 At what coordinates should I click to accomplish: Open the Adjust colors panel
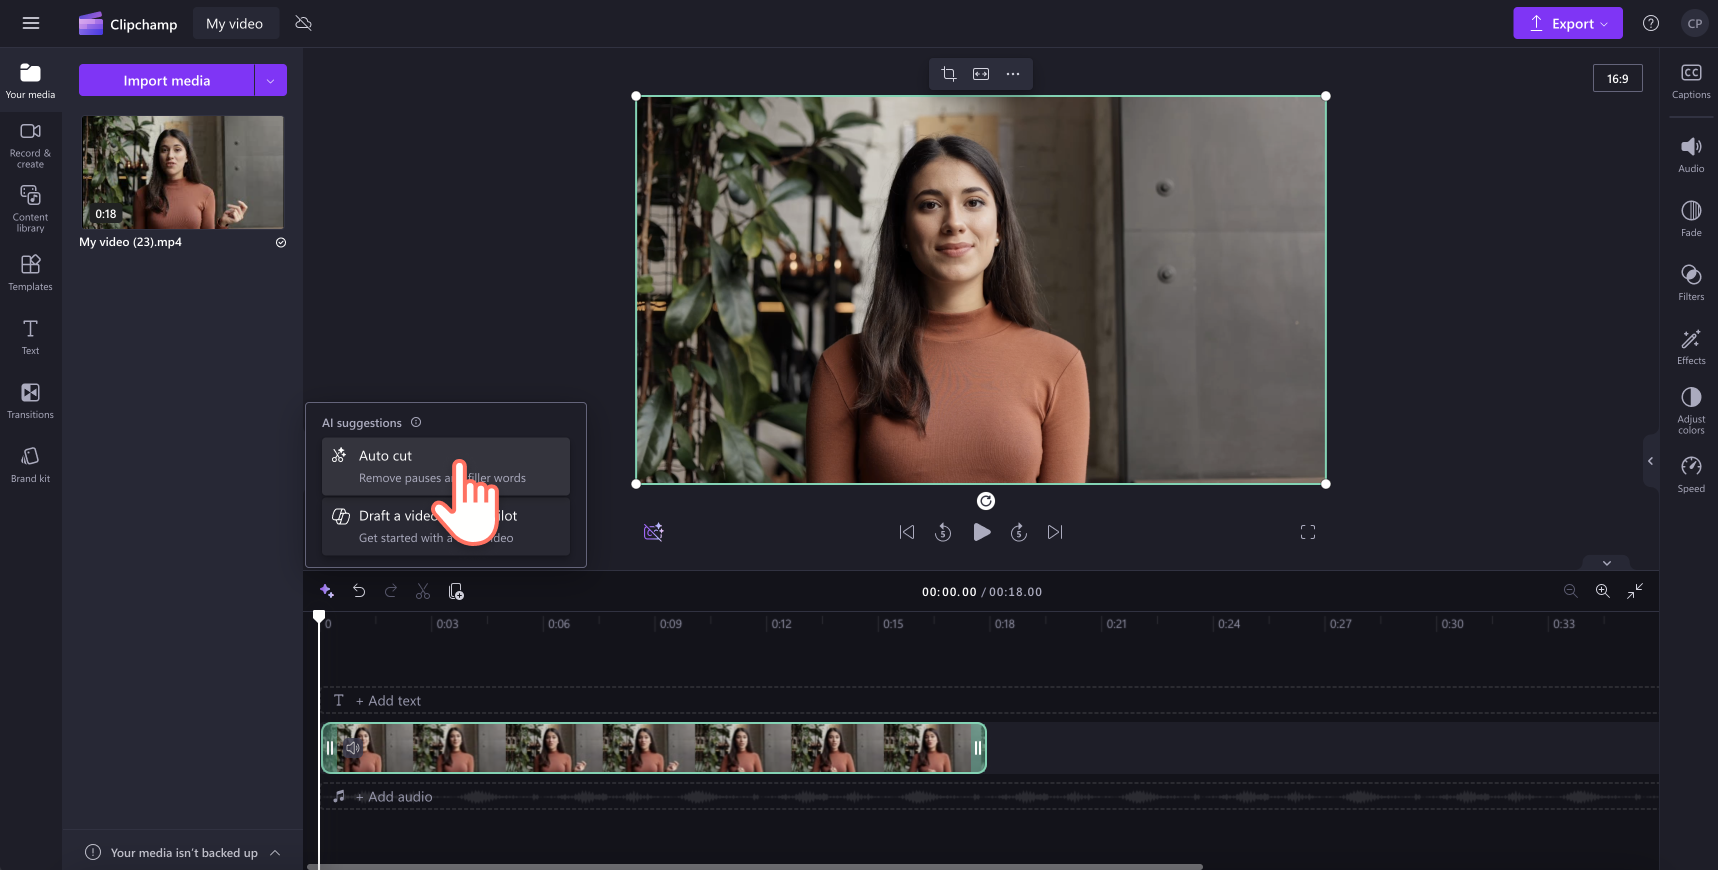[x=1691, y=411]
